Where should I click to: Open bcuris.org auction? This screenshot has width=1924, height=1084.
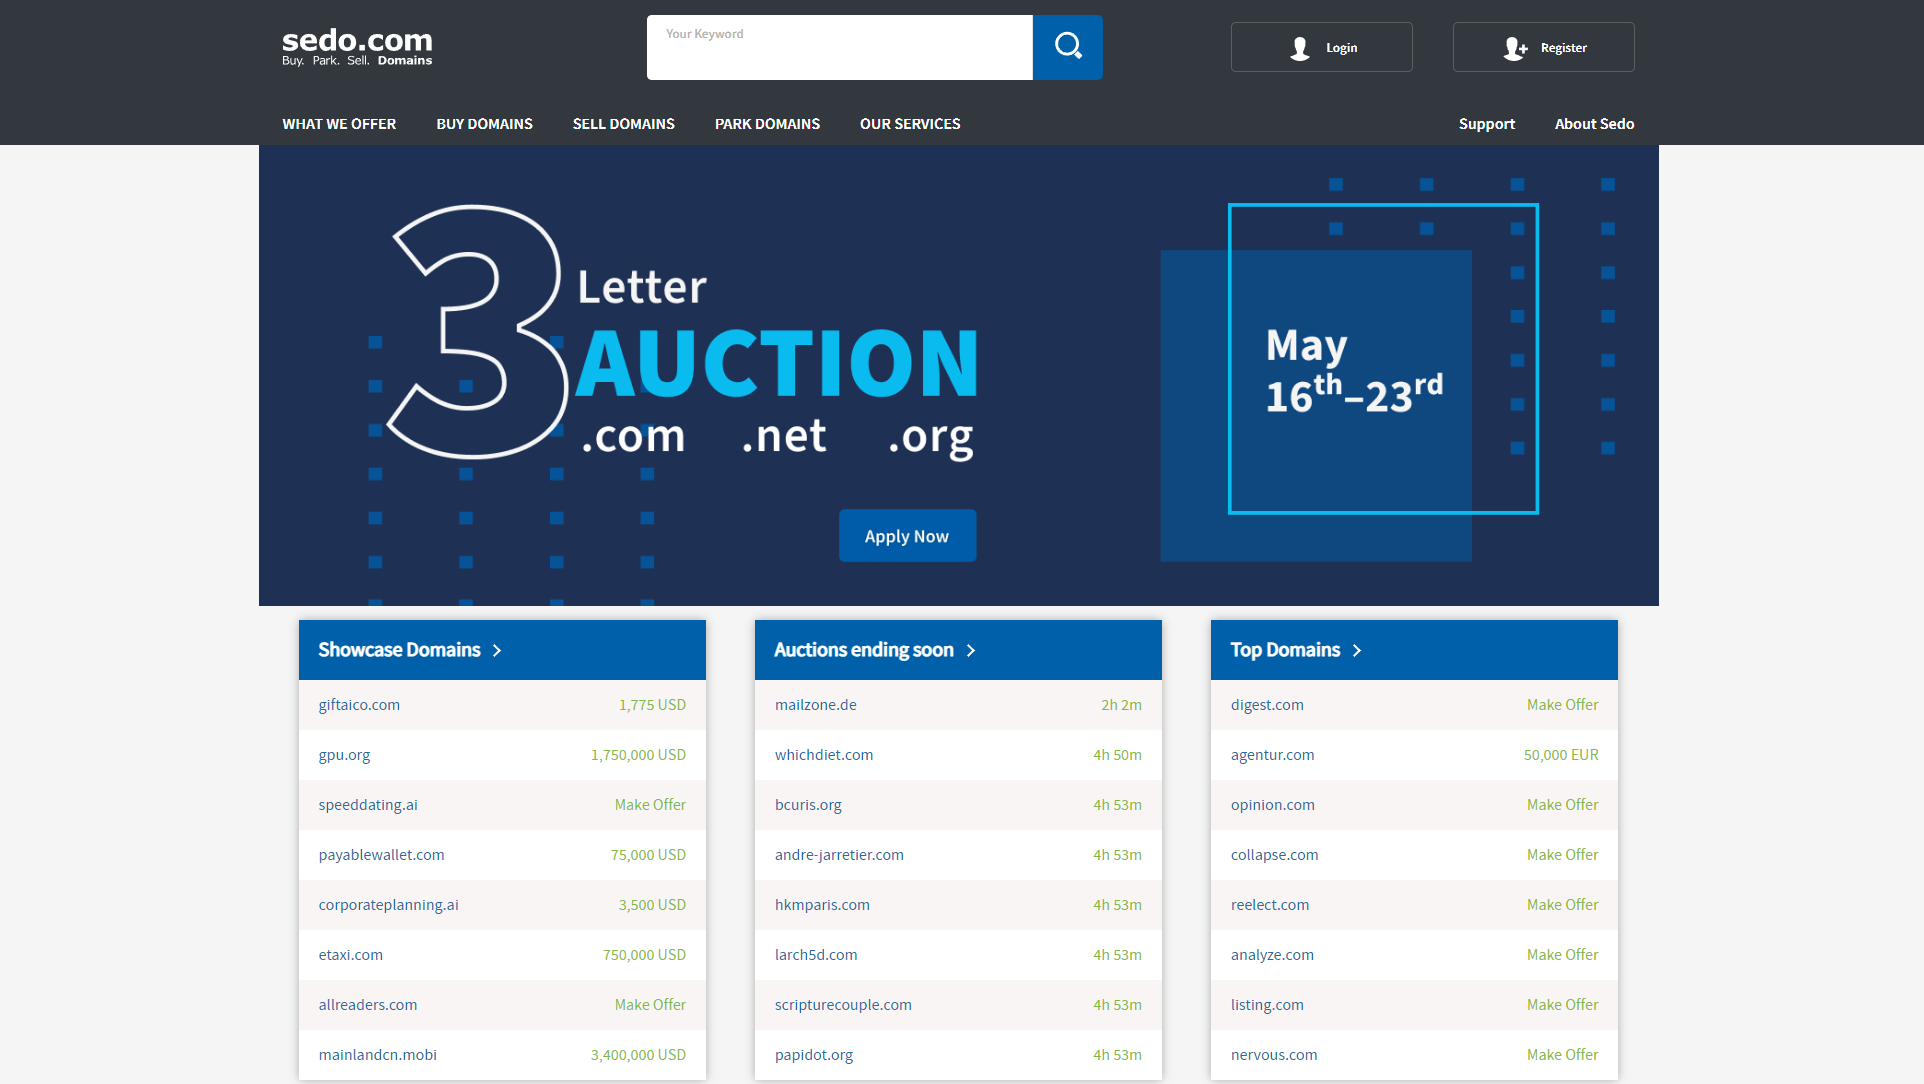(808, 805)
